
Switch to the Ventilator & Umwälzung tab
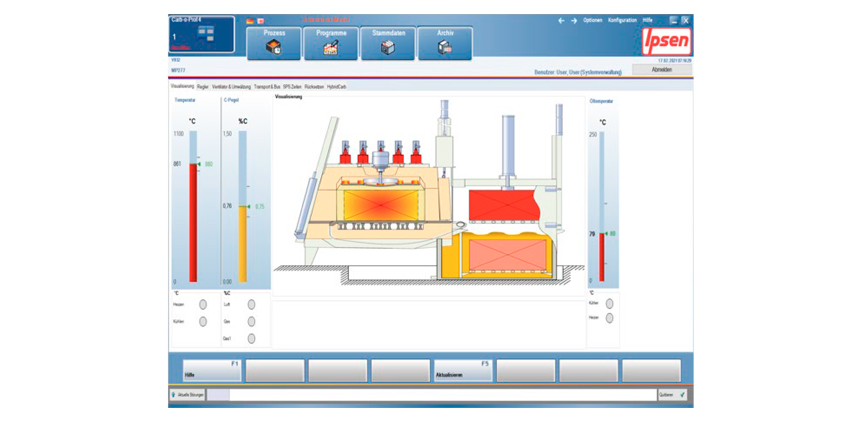click(x=231, y=87)
